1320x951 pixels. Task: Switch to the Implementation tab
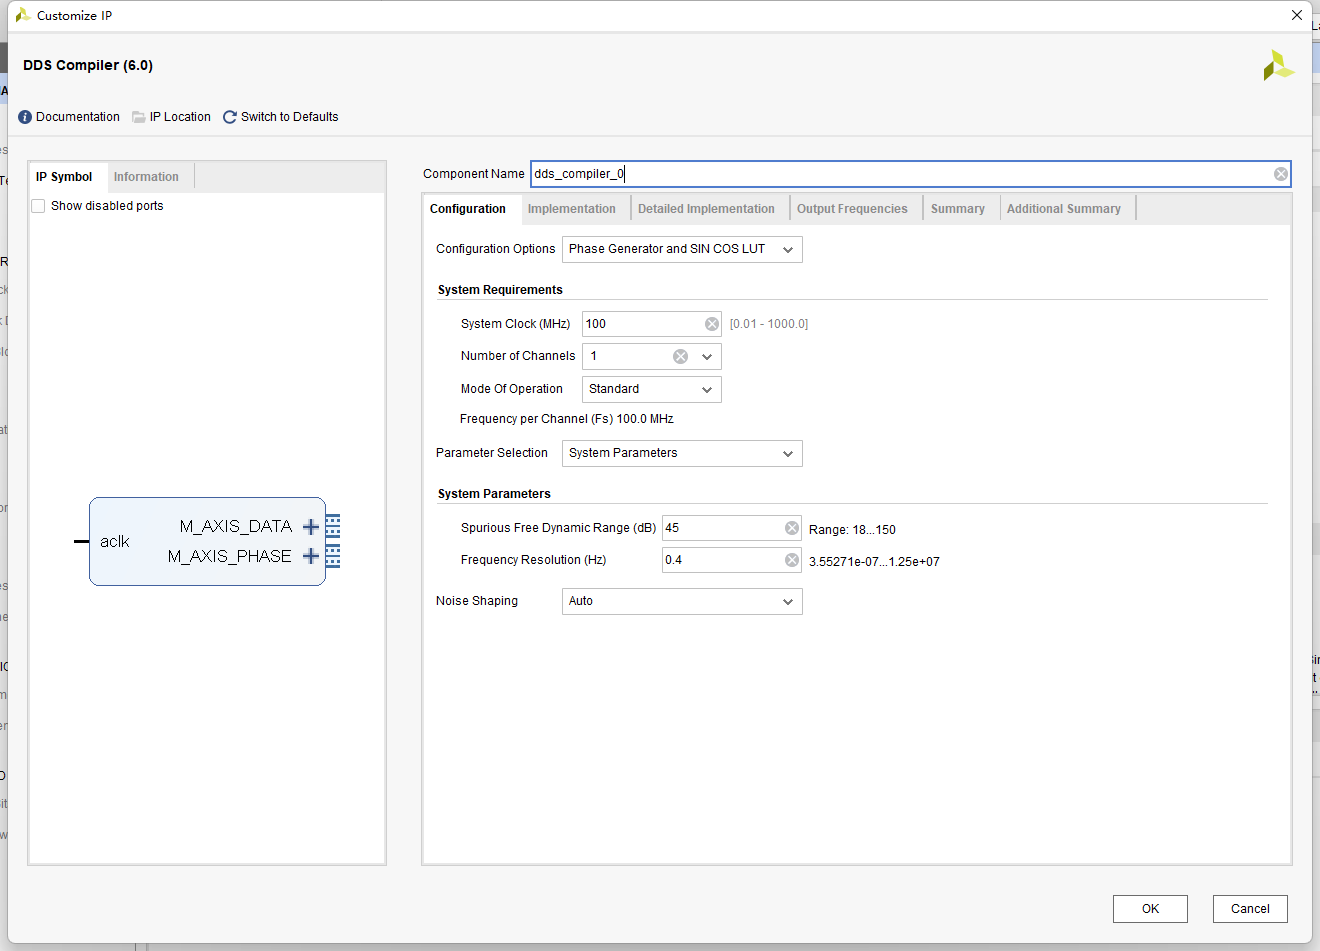(x=572, y=209)
